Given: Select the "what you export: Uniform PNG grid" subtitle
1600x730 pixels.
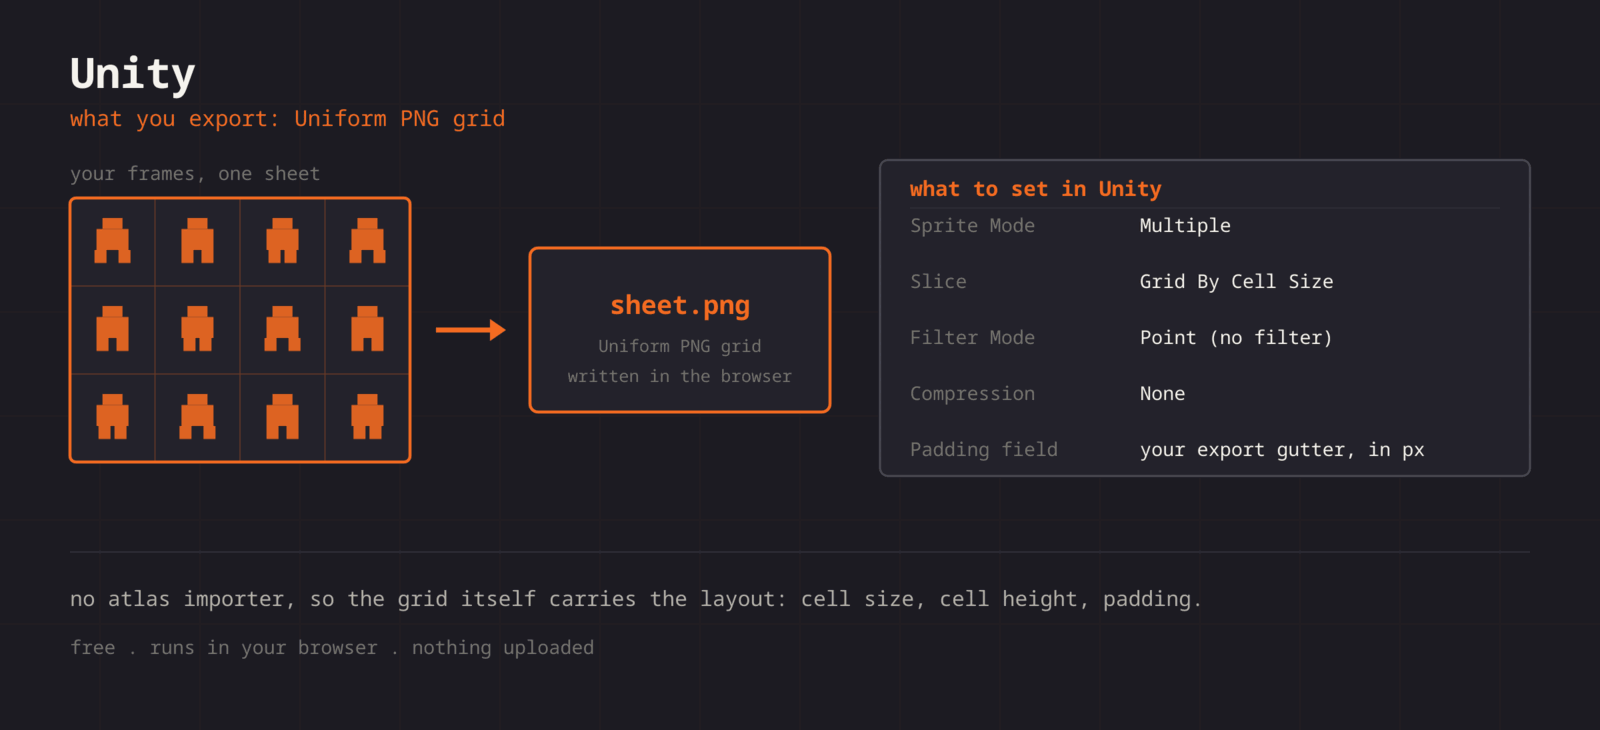Looking at the screenshot, I should pyautogui.click(x=287, y=119).
